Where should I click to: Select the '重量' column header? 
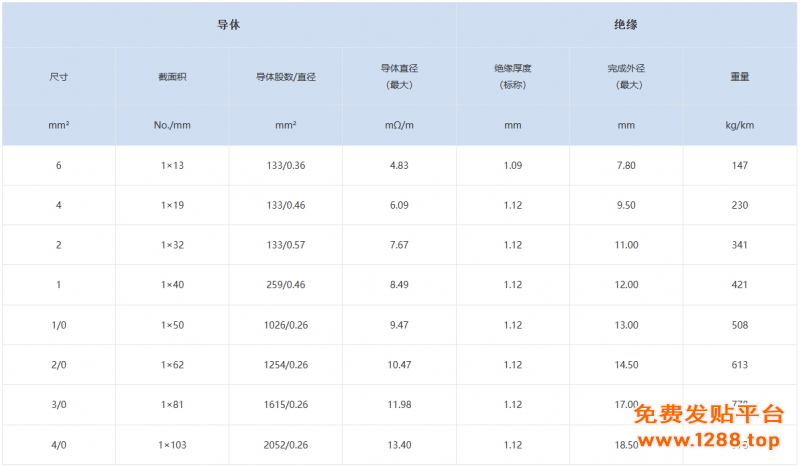click(x=740, y=77)
